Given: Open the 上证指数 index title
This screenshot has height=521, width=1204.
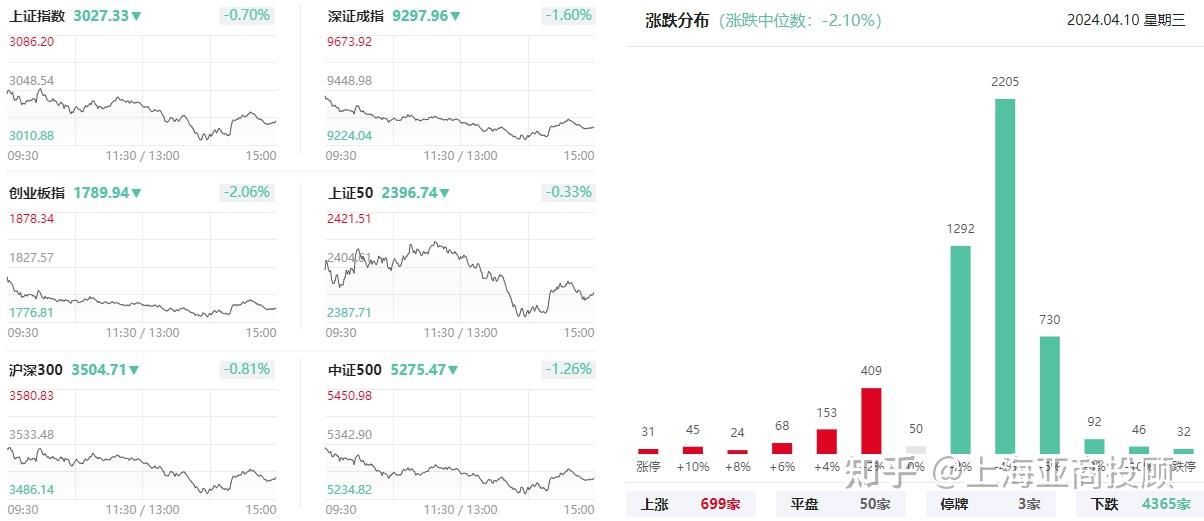Looking at the screenshot, I should tap(37, 16).
